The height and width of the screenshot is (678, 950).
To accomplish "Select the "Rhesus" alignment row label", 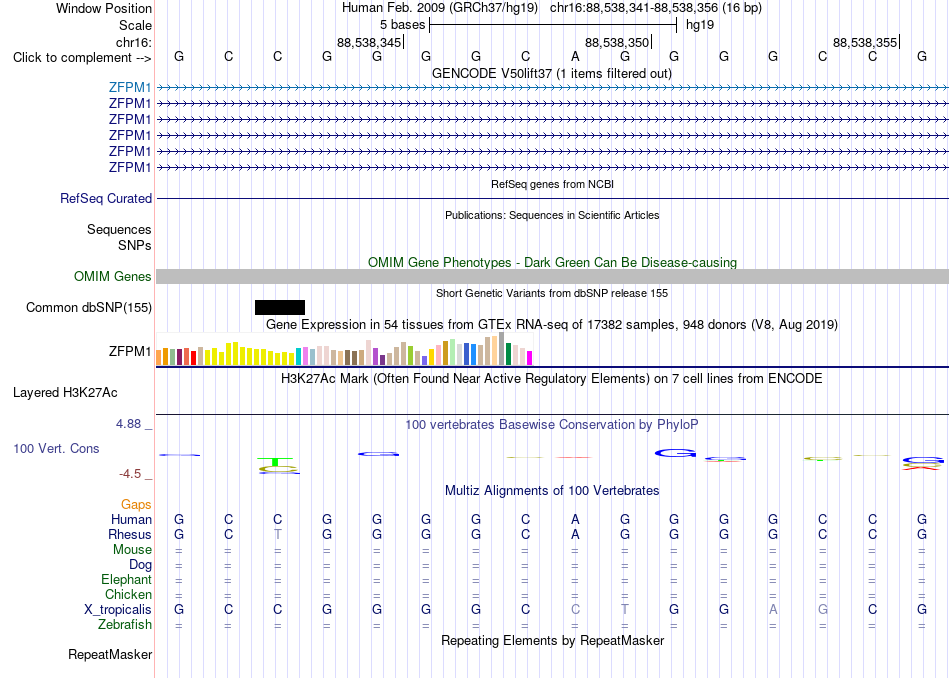I will click(130, 534).
